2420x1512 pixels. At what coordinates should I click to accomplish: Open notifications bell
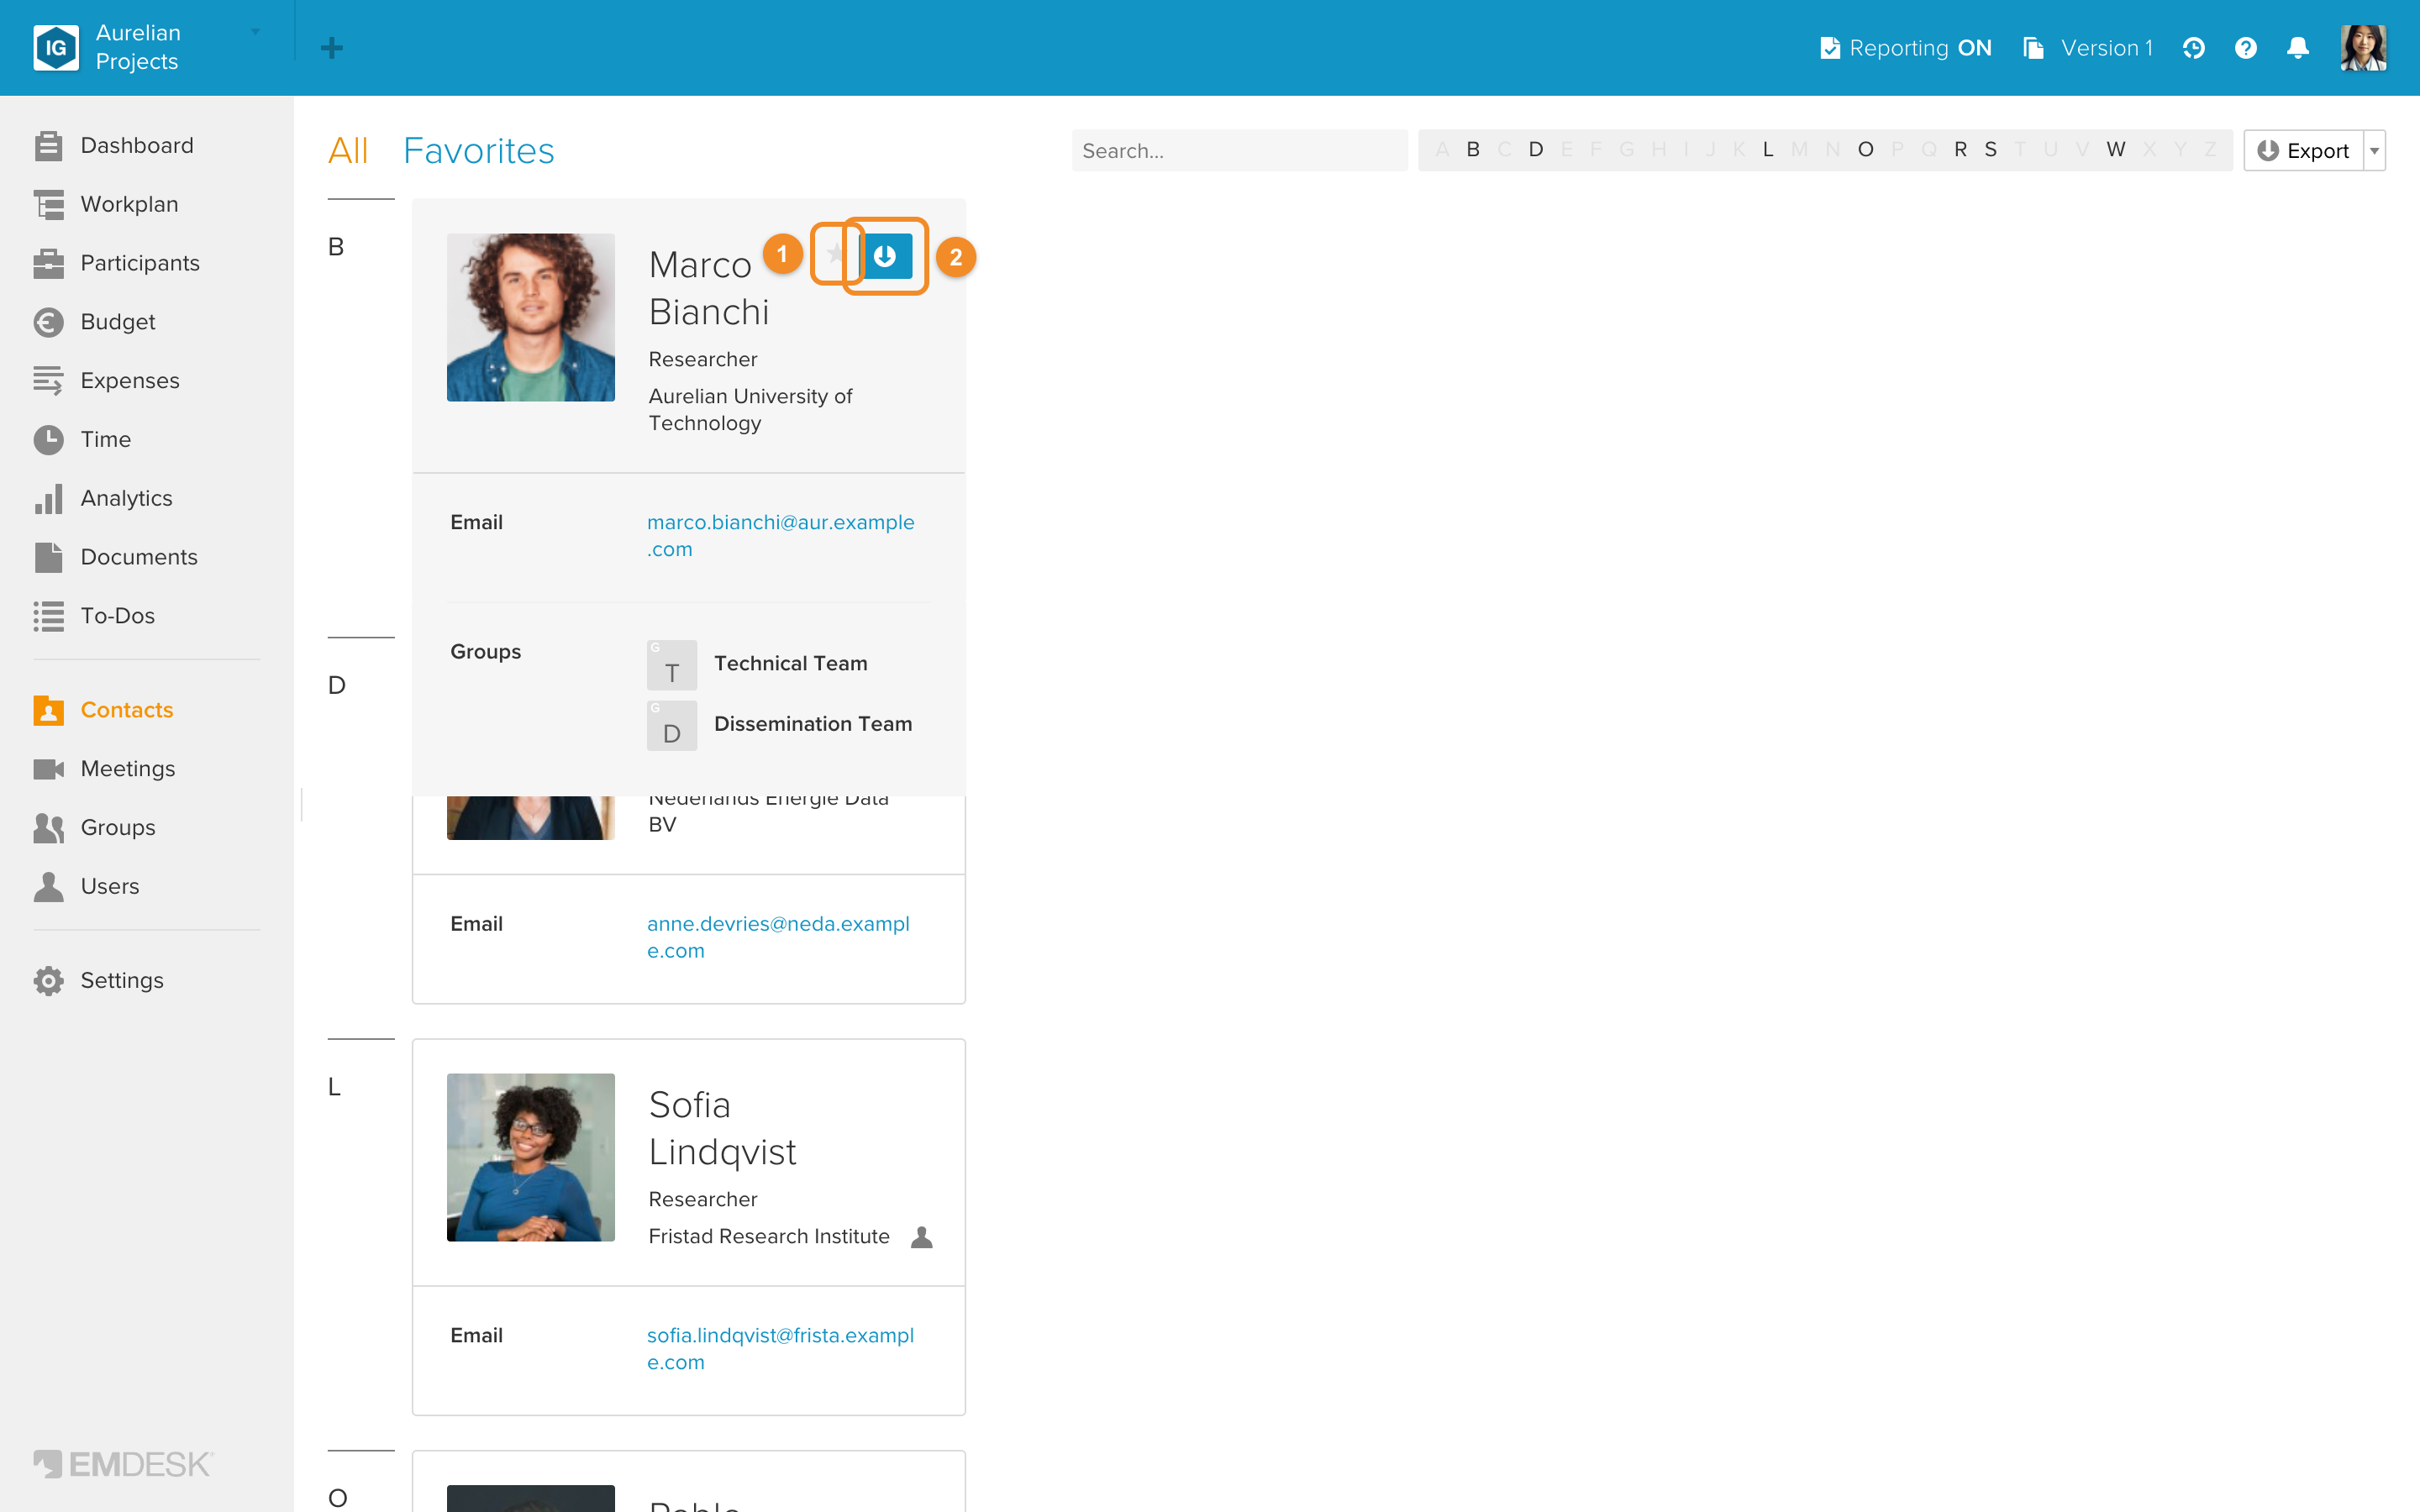2298,48
